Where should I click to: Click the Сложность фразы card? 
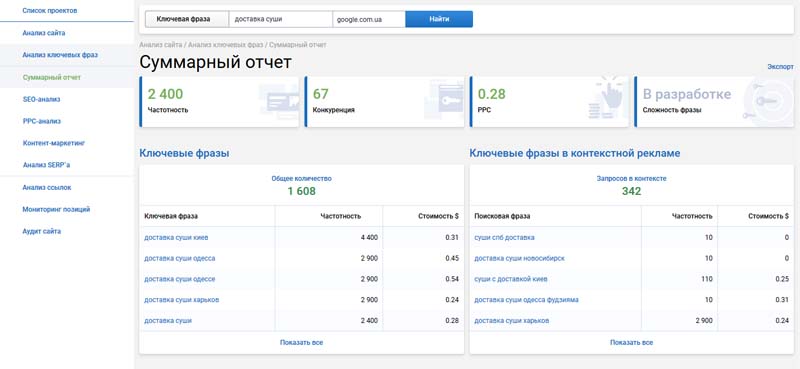point(714,102)
